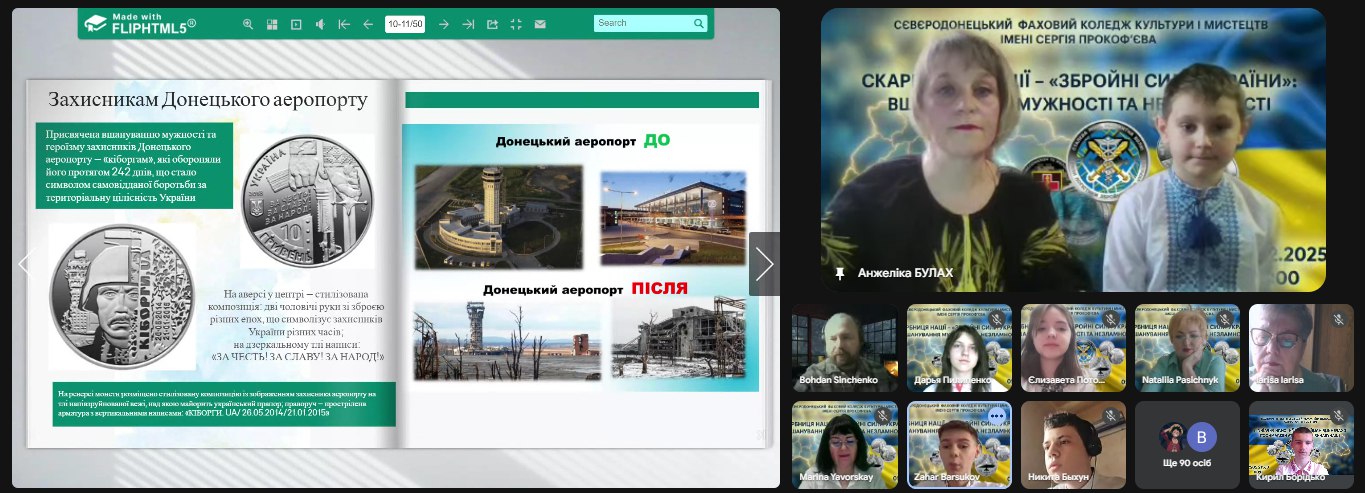This screenshot has height=493, width=1365.
Task: Toggle fullscreen mode in flipbook toolbar
Action: click(x=516, y=24)
